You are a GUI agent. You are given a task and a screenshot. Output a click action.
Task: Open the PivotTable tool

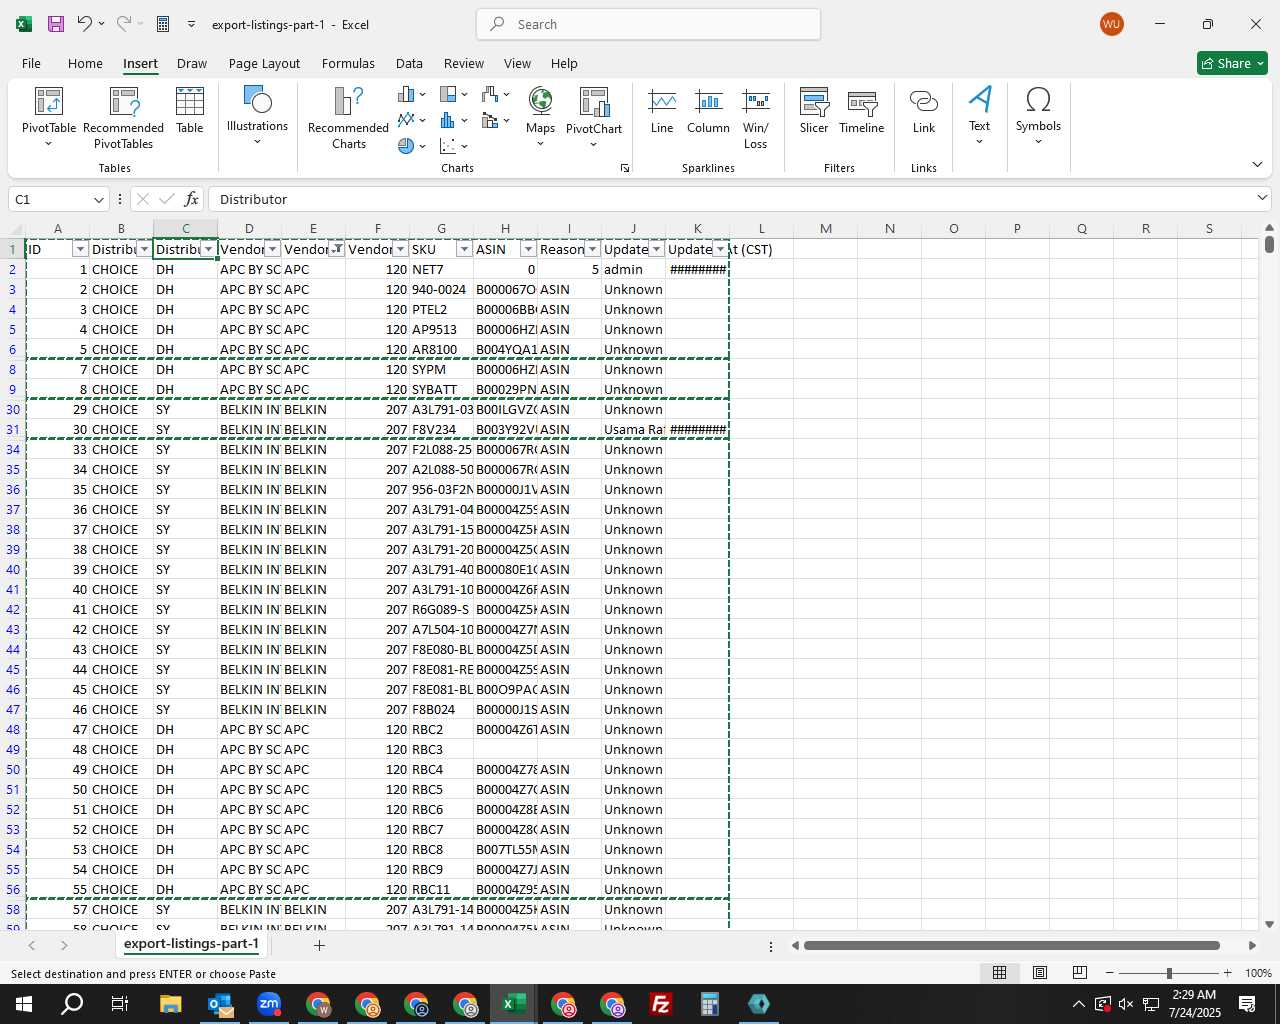pyautogui.click(x=49, y=117)
